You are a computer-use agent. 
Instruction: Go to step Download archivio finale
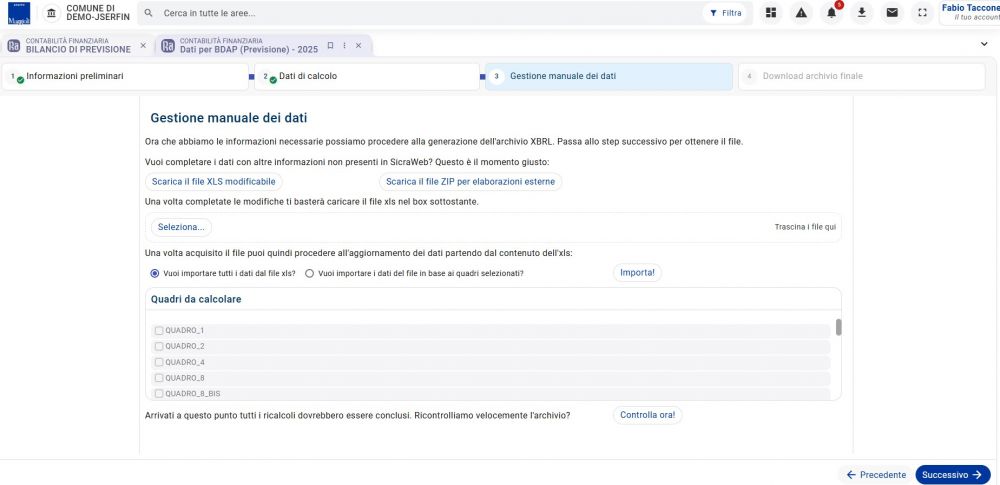[x=862, y=77]
